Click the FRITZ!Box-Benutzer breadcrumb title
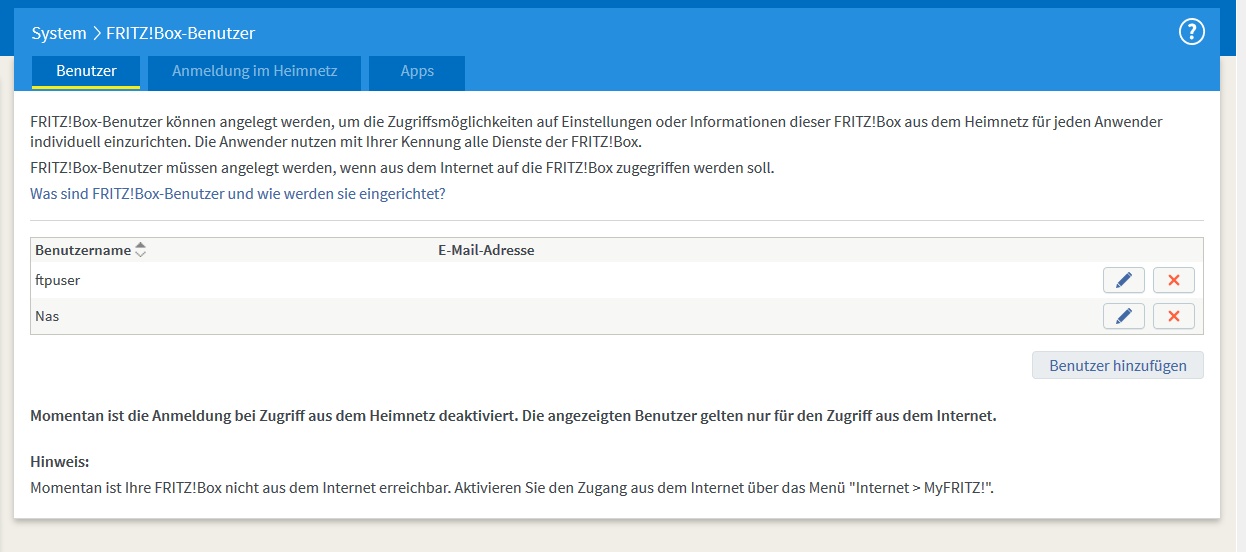Screen dimensions: 1246x552 tap(181, 33)
